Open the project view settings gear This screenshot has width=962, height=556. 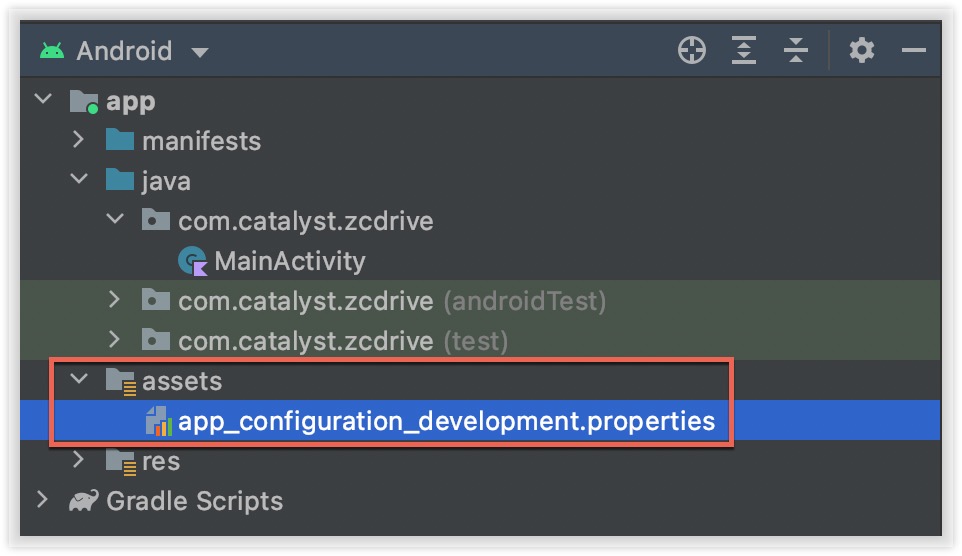tap(861, 51)
